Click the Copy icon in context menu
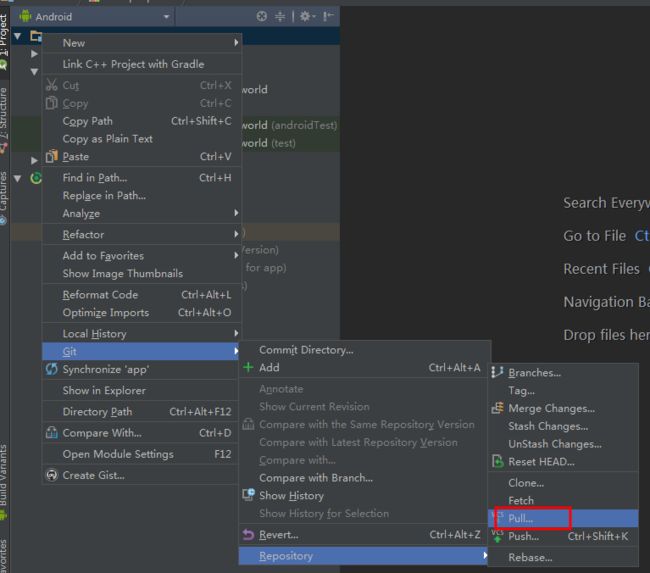650x573 pixels. 51,103
